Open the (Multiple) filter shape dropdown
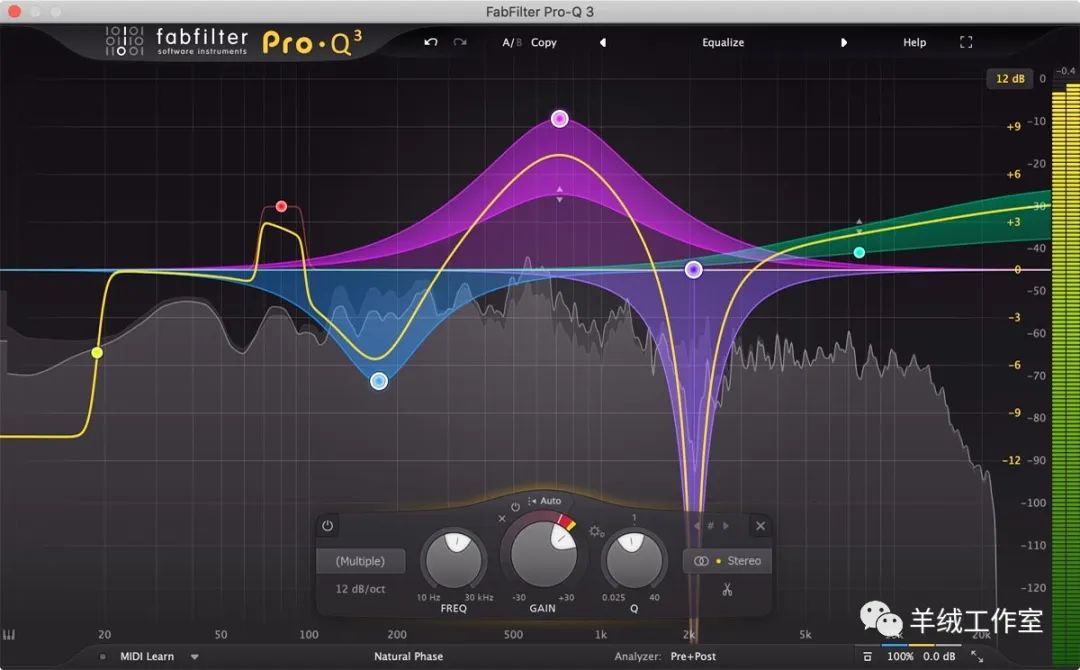Image resolution: width=1080 pixels, height=670 pixels. (x=361, y=561)
